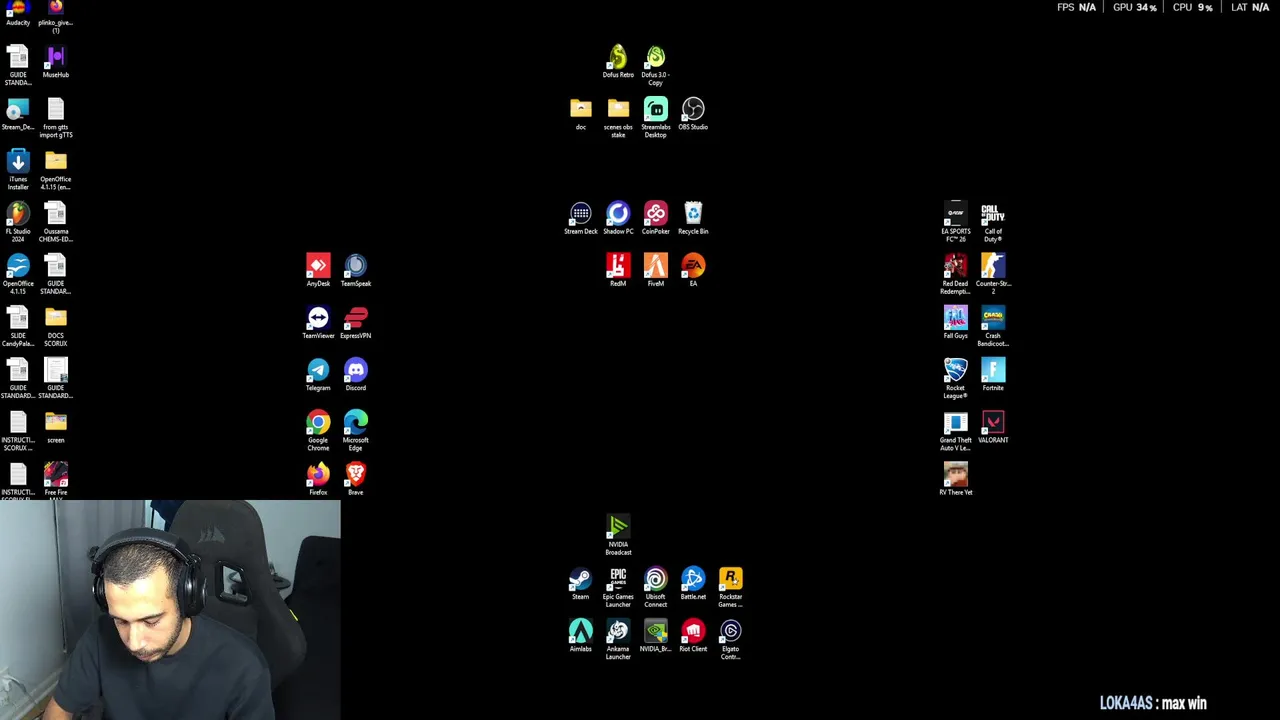Open Rockstar Games Launcher shortcut
Image resolution: width=1280 pixels, height=720 pixels.
click(x=731, y=587)
